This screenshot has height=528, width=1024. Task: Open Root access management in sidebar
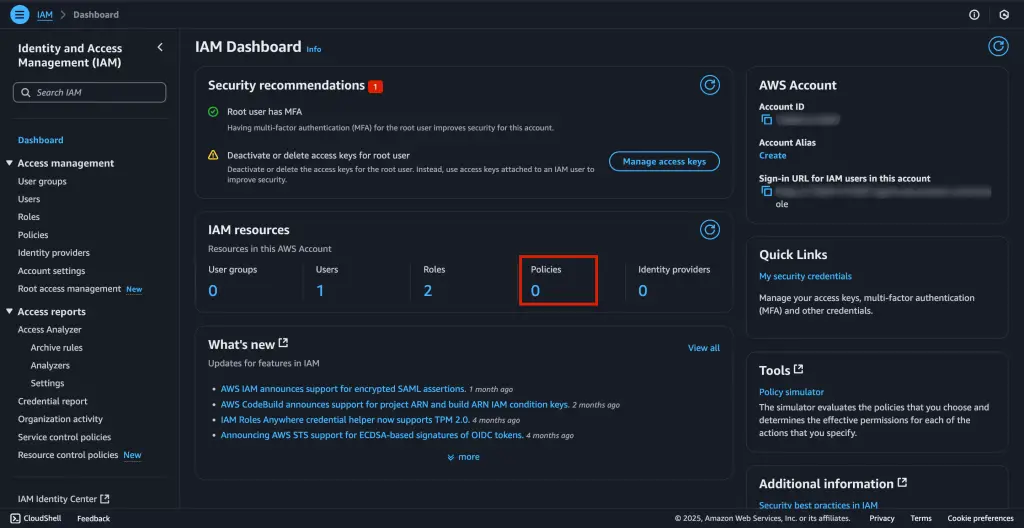click(69, 289)
